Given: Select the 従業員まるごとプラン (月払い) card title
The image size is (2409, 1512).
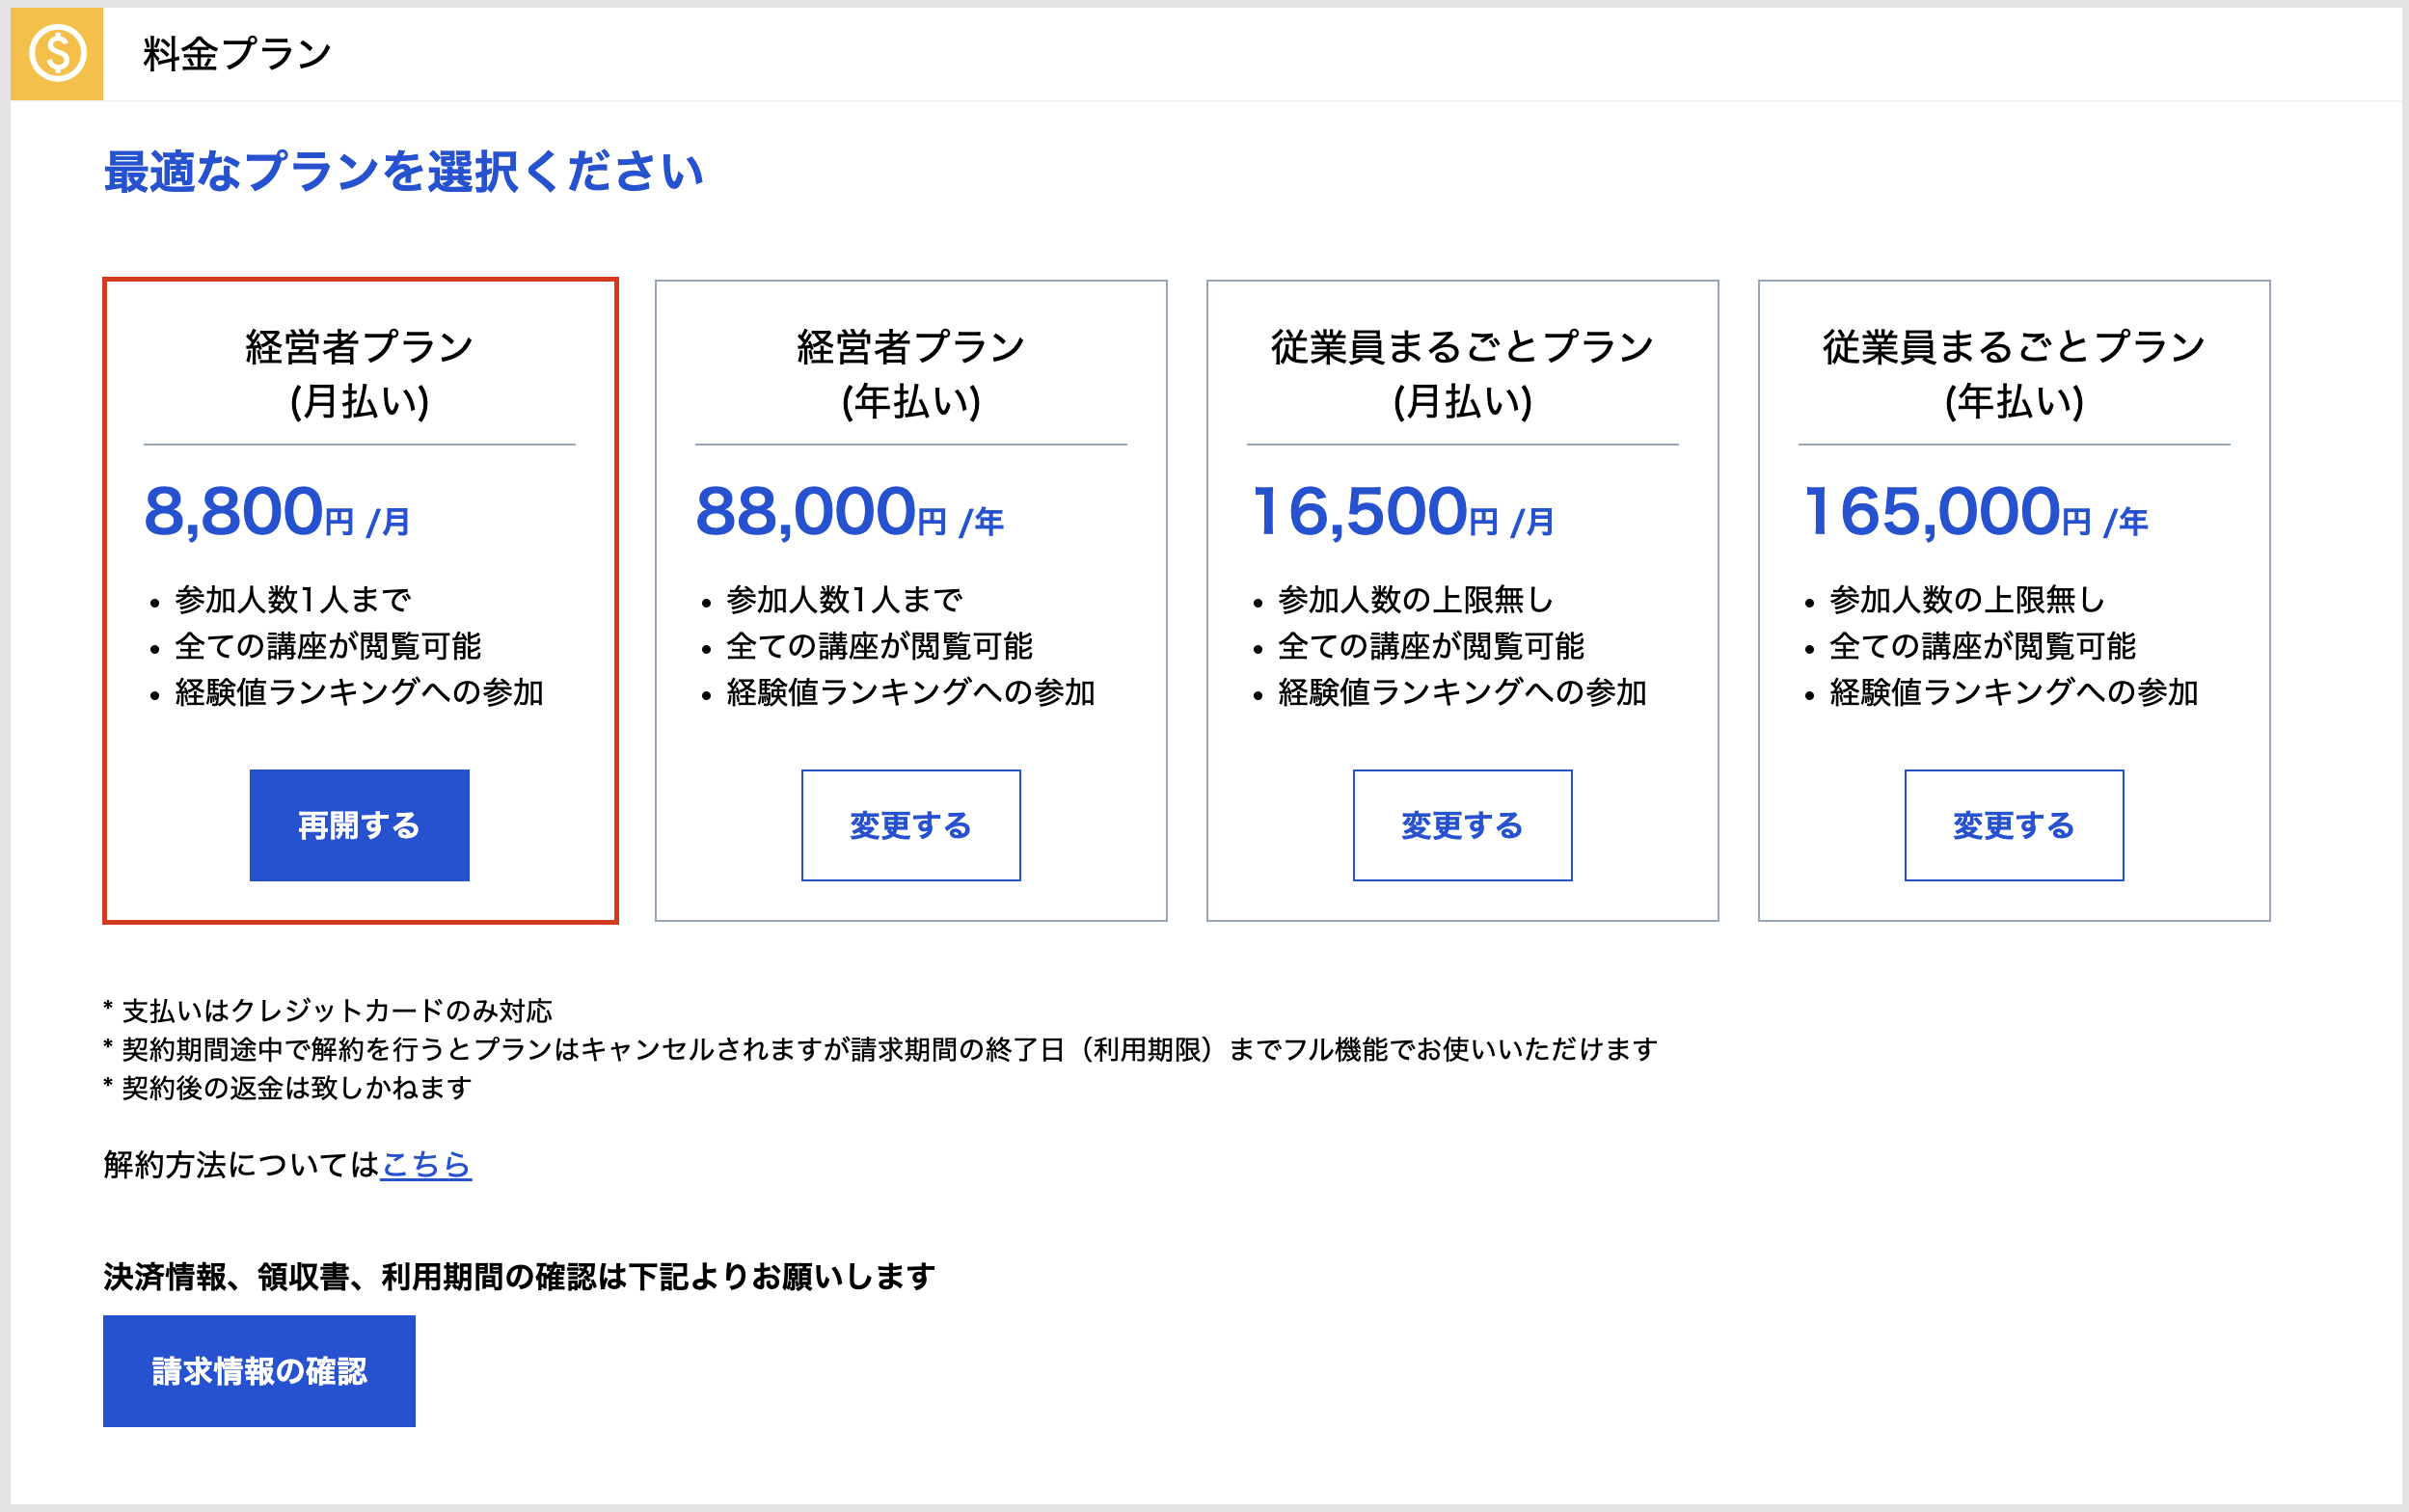Looking at the screenshot, I should tap(1462, 373).
